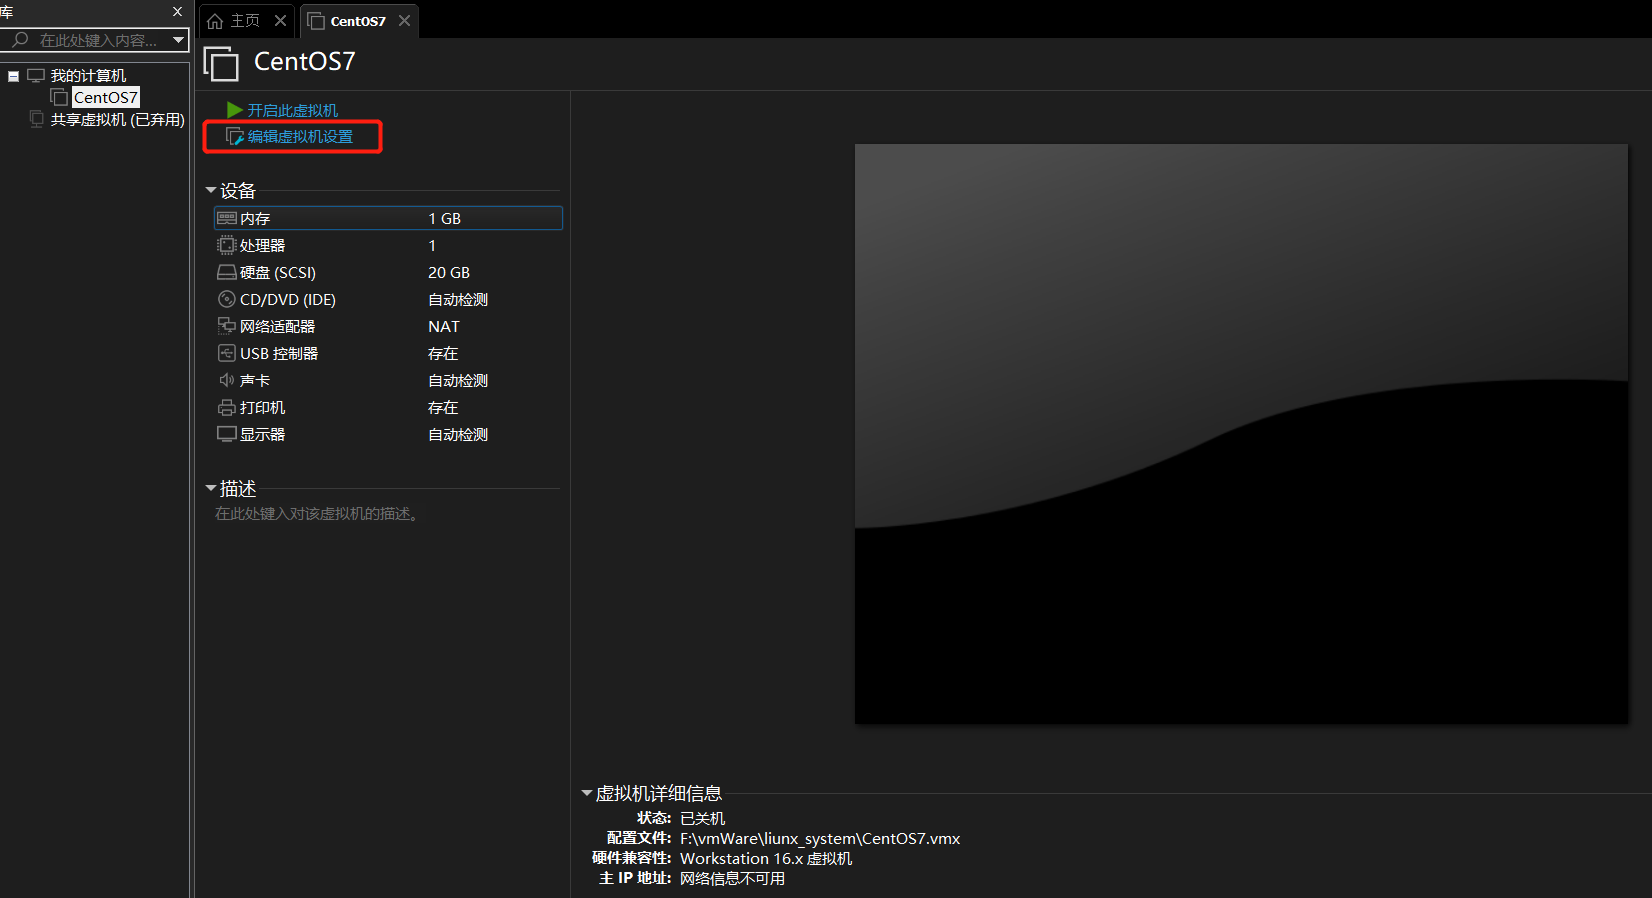Click the green power-on play icon

[x=235, y=110]
